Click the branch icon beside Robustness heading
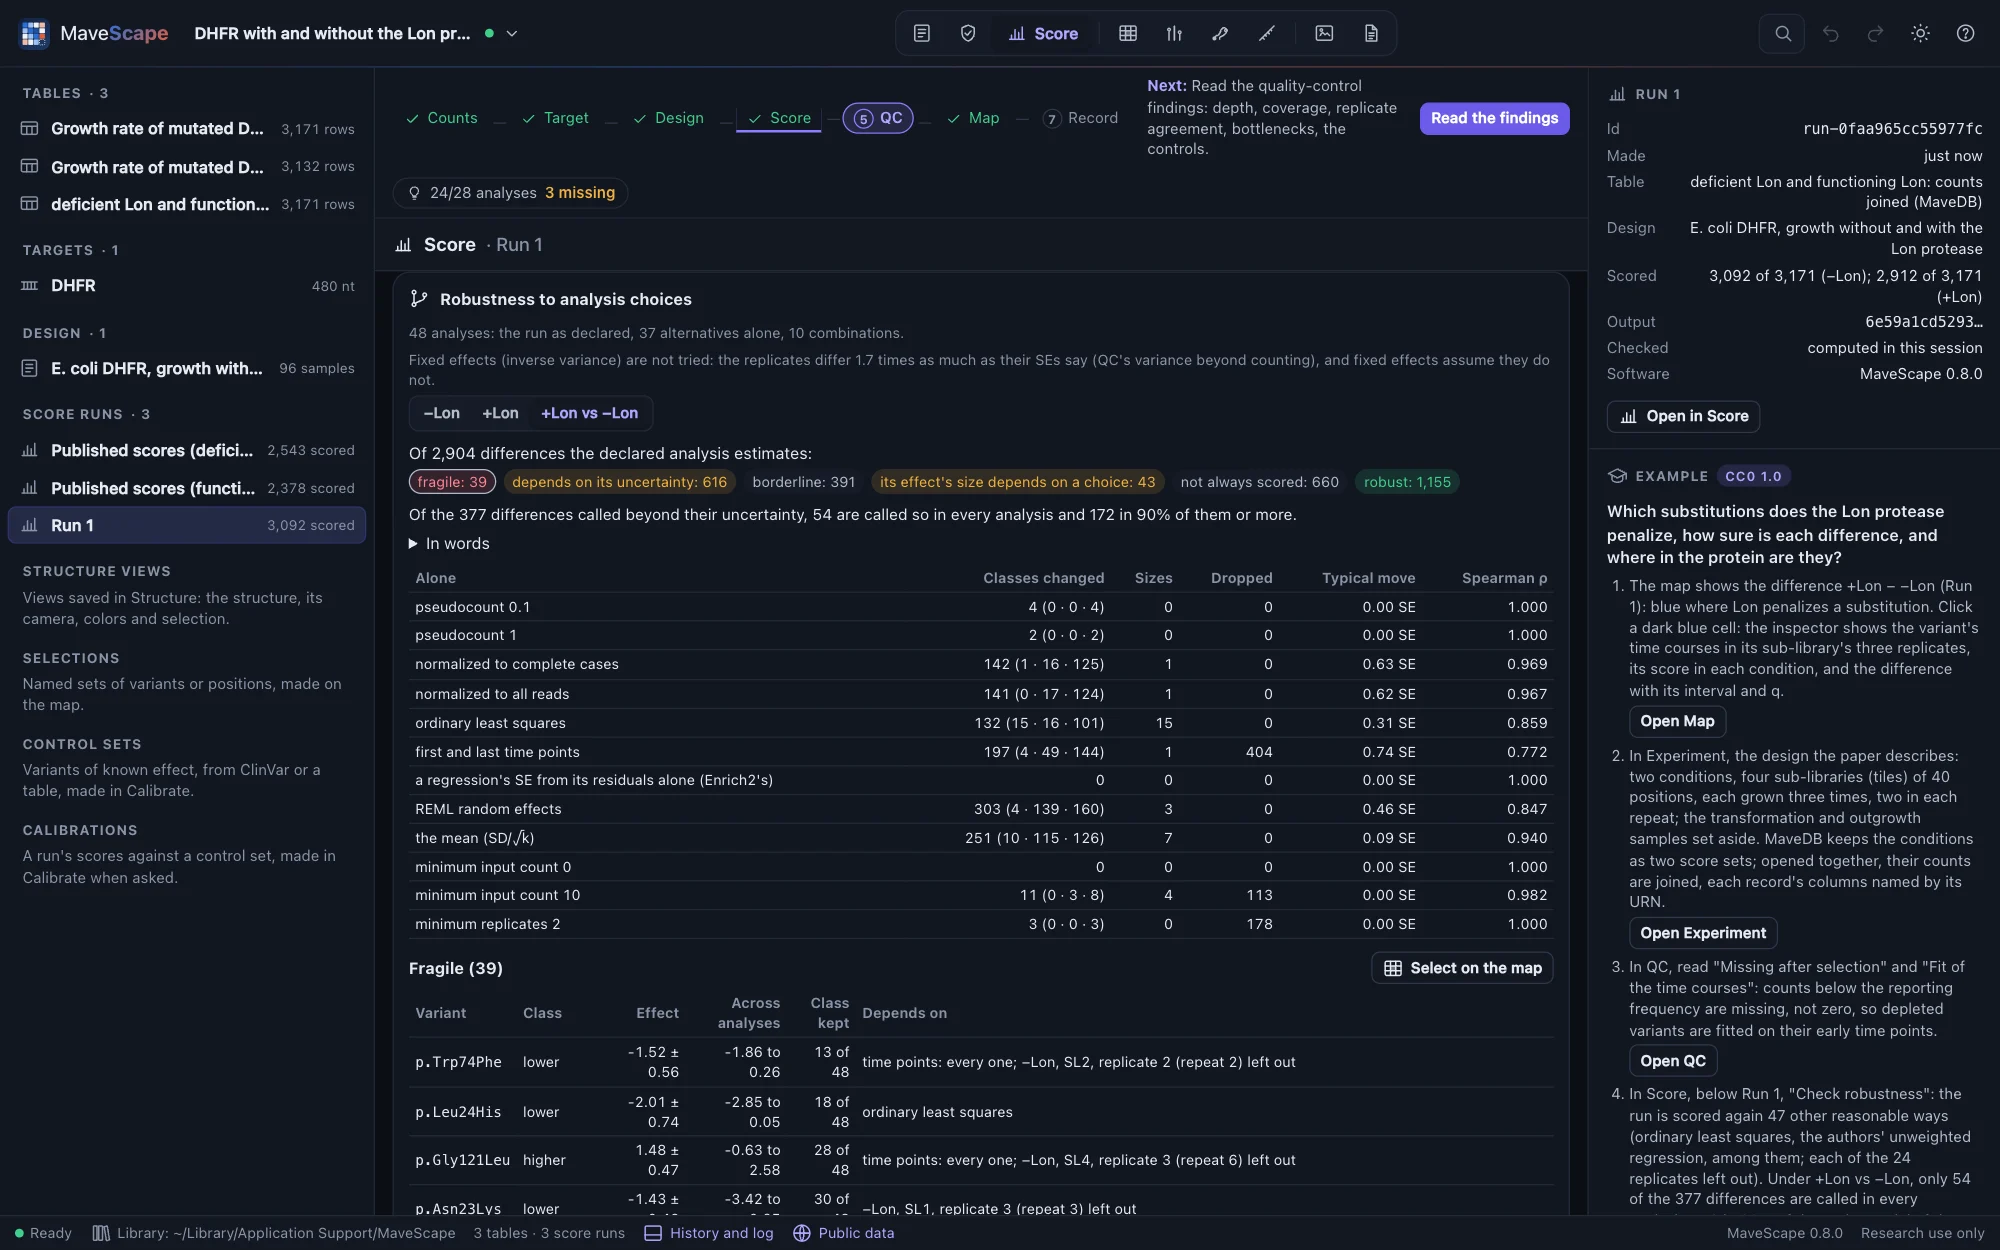The image size is (2000, 1250). (419, 299)
